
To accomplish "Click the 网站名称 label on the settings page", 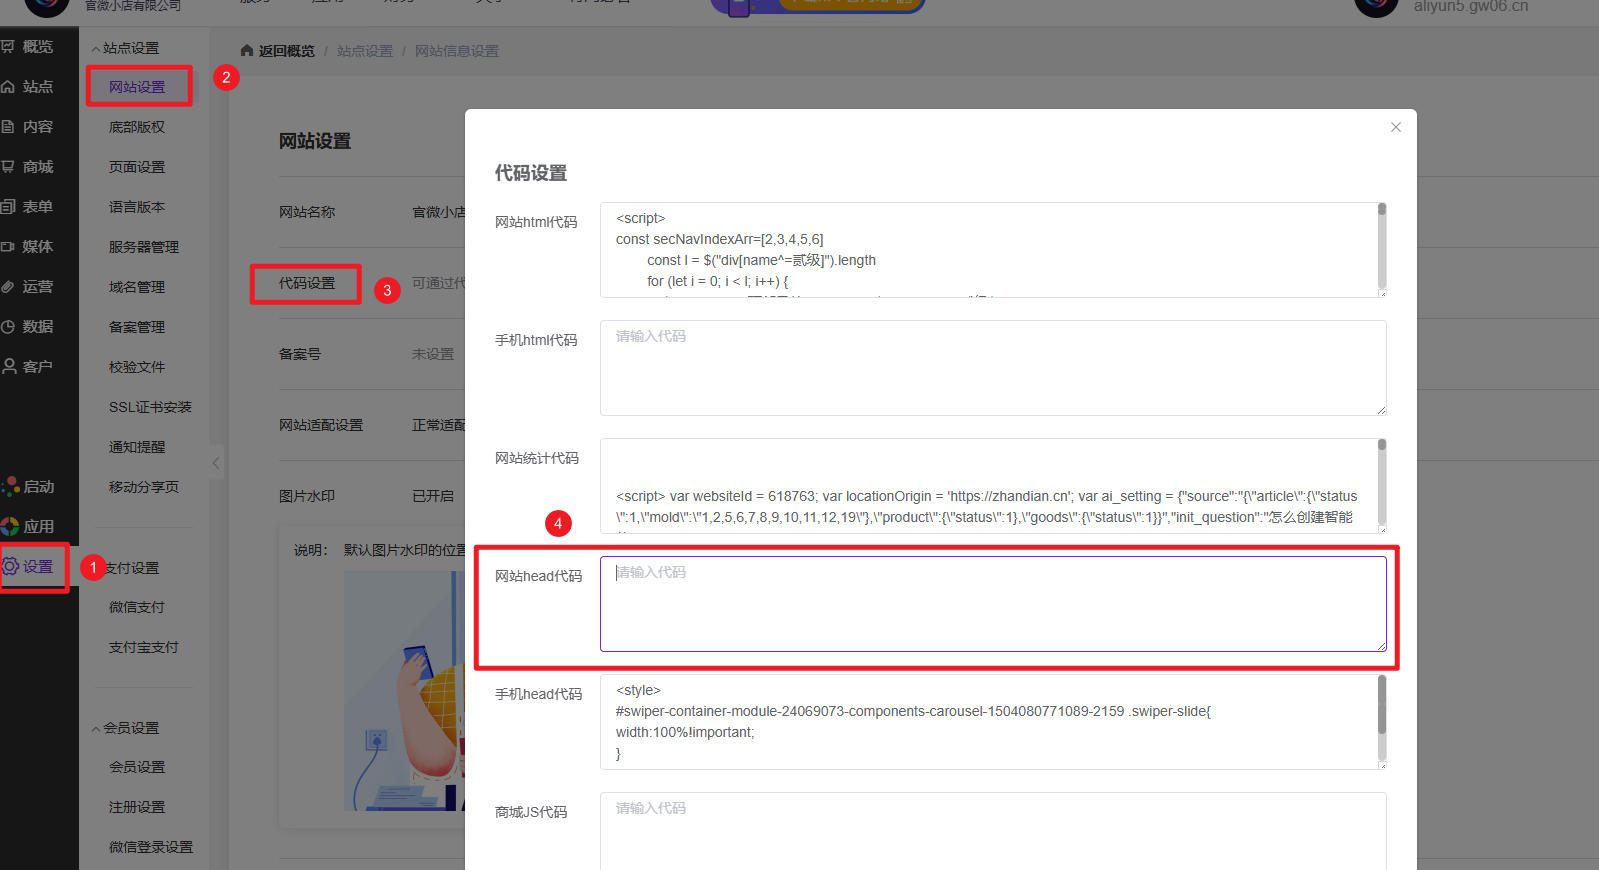I will click(307, 212).
